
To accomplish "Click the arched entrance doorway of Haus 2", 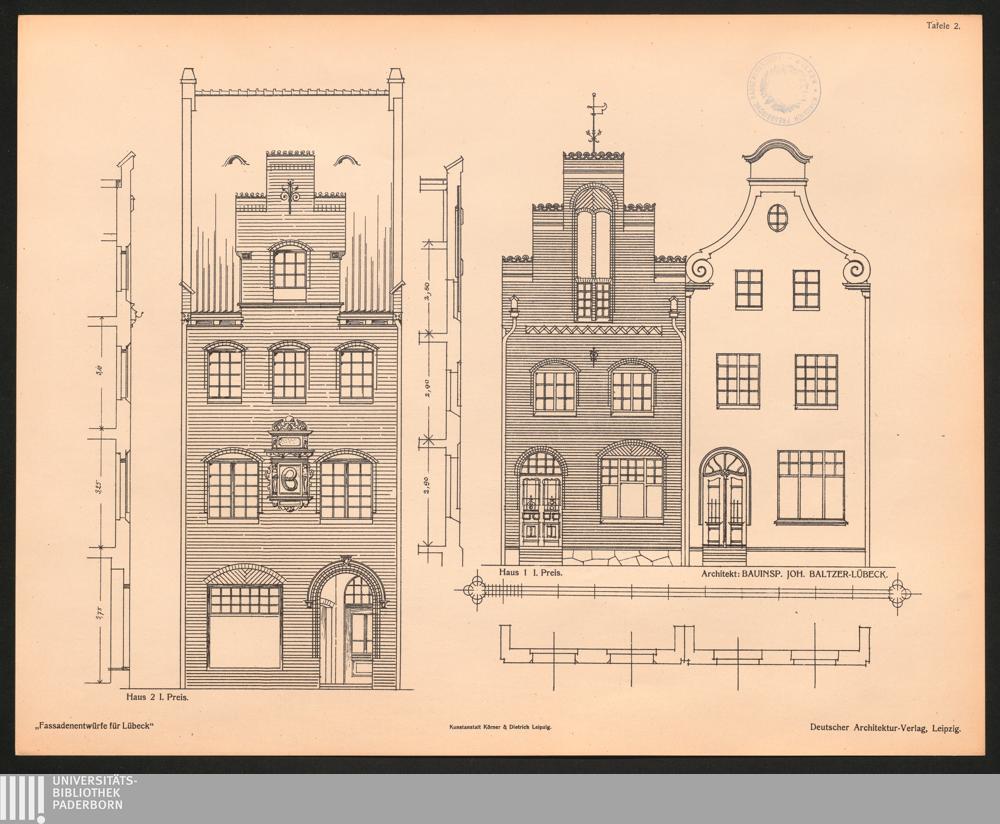I will [x=347, y=626].
